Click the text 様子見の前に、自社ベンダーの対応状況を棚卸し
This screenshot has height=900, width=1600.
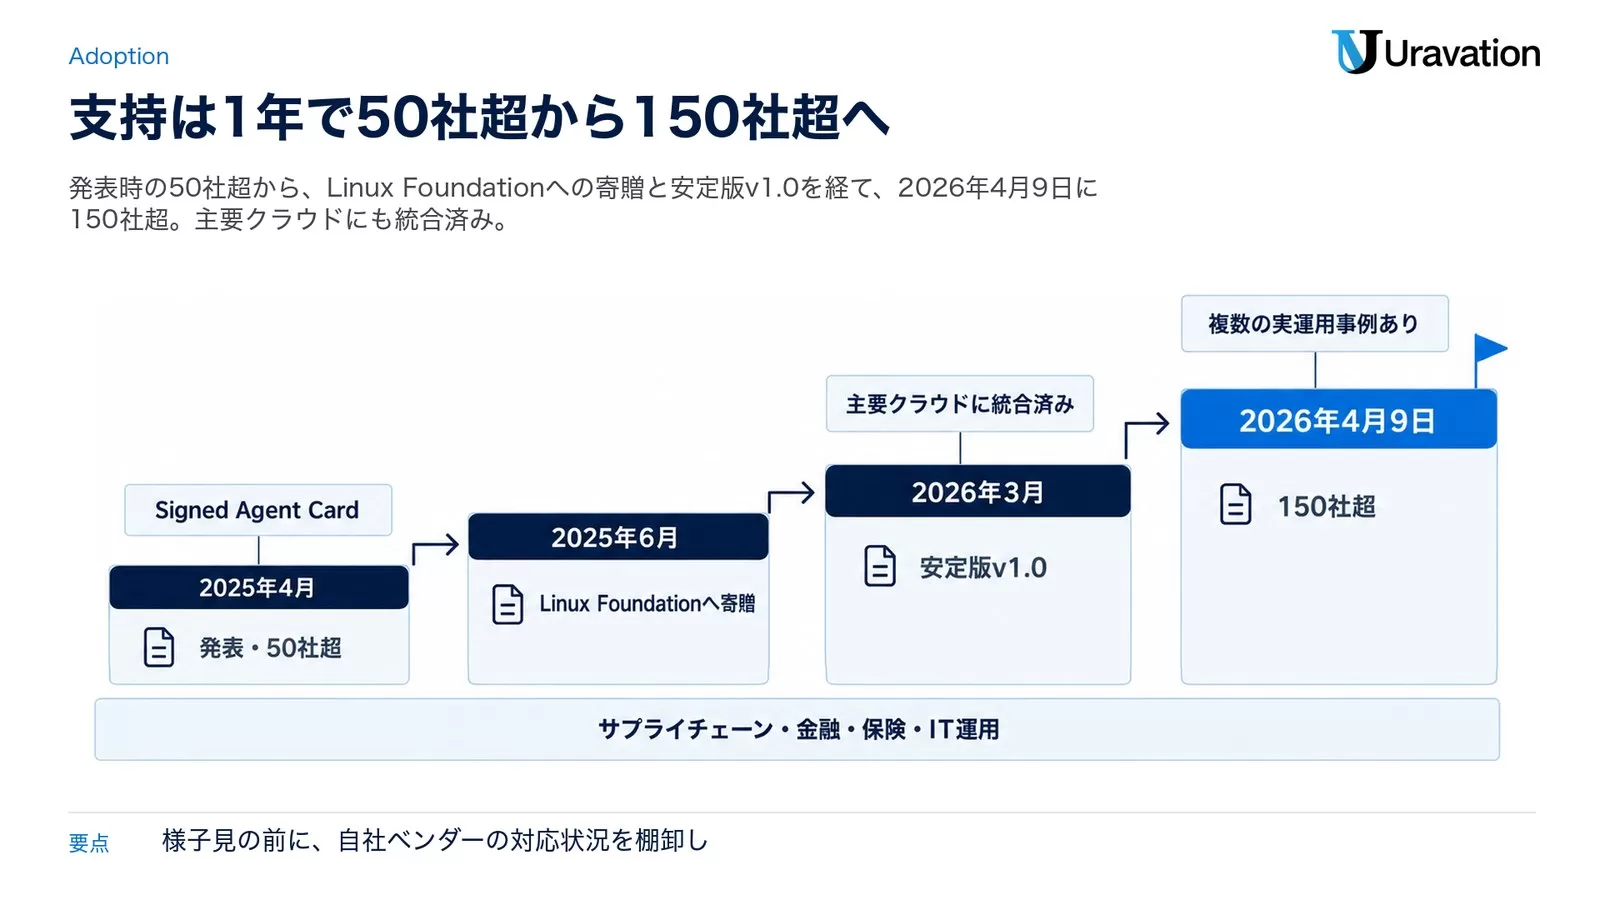tap(435, 841)
